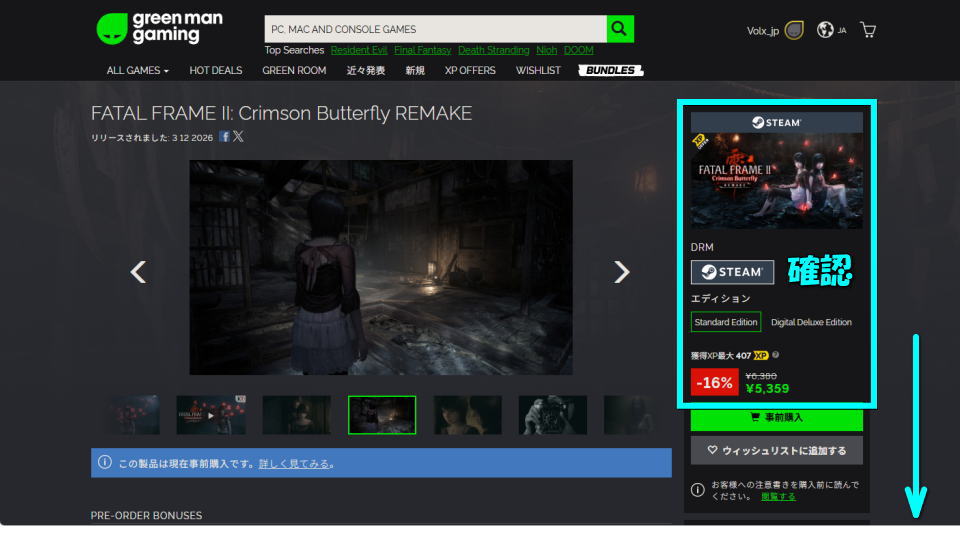The image size is (960, 540).
Task: Open the Volx_jp user avatar icon
Action: 794,30
